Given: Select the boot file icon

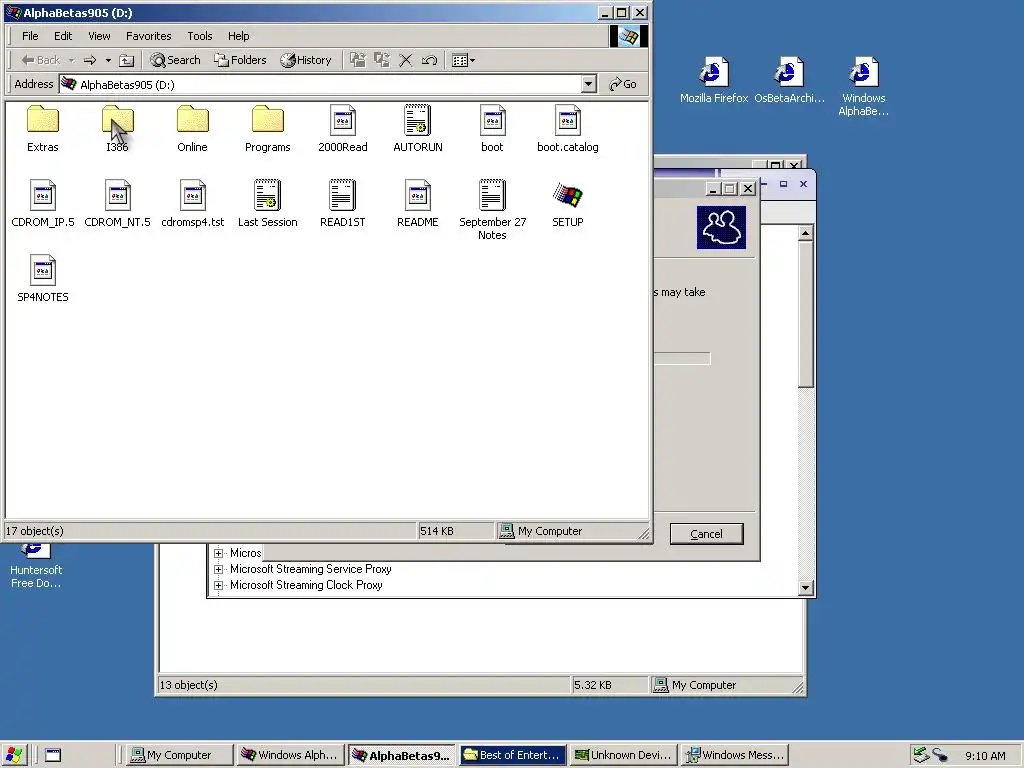Looking at the screenshot, I should 492,121.
